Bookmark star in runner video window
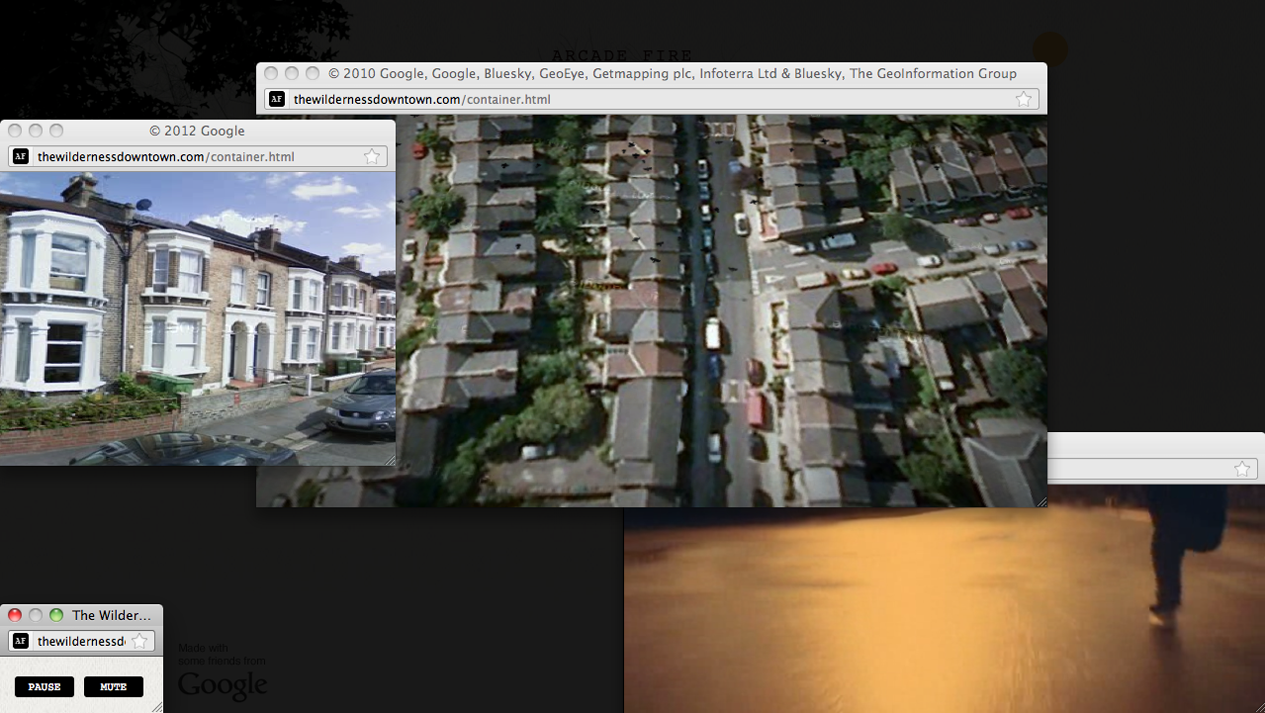Image resolution: width=1265 pixels, height=713 pixels. click(1242, 469)
